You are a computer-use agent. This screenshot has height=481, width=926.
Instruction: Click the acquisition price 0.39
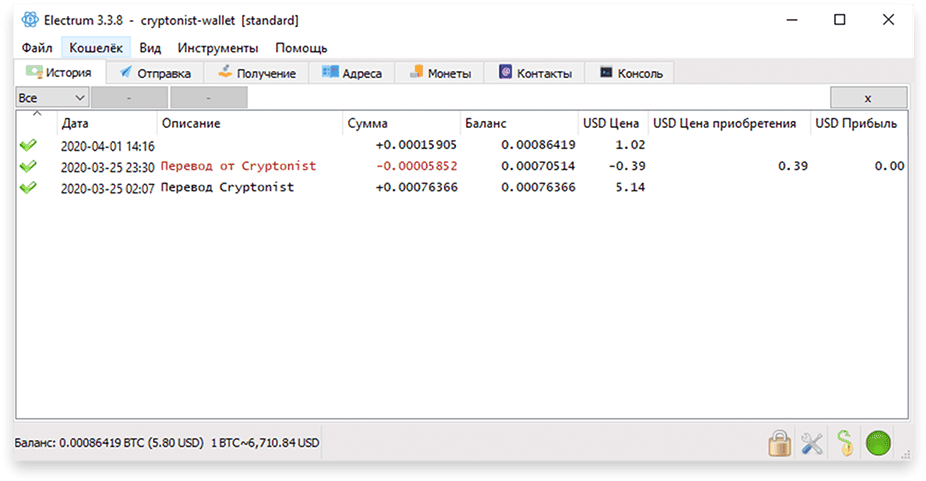[x=793, y=166]
